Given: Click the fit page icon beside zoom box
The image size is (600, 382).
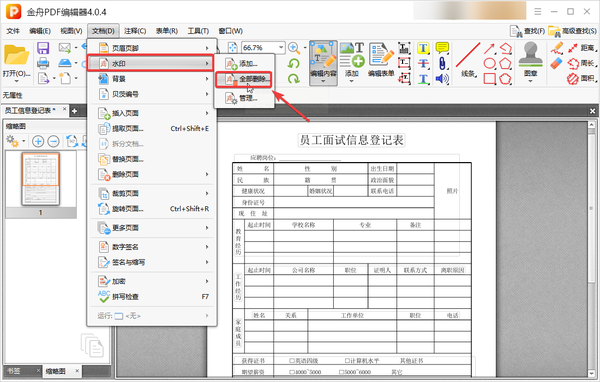Looking at the screenshot, I should coord(232,47).
